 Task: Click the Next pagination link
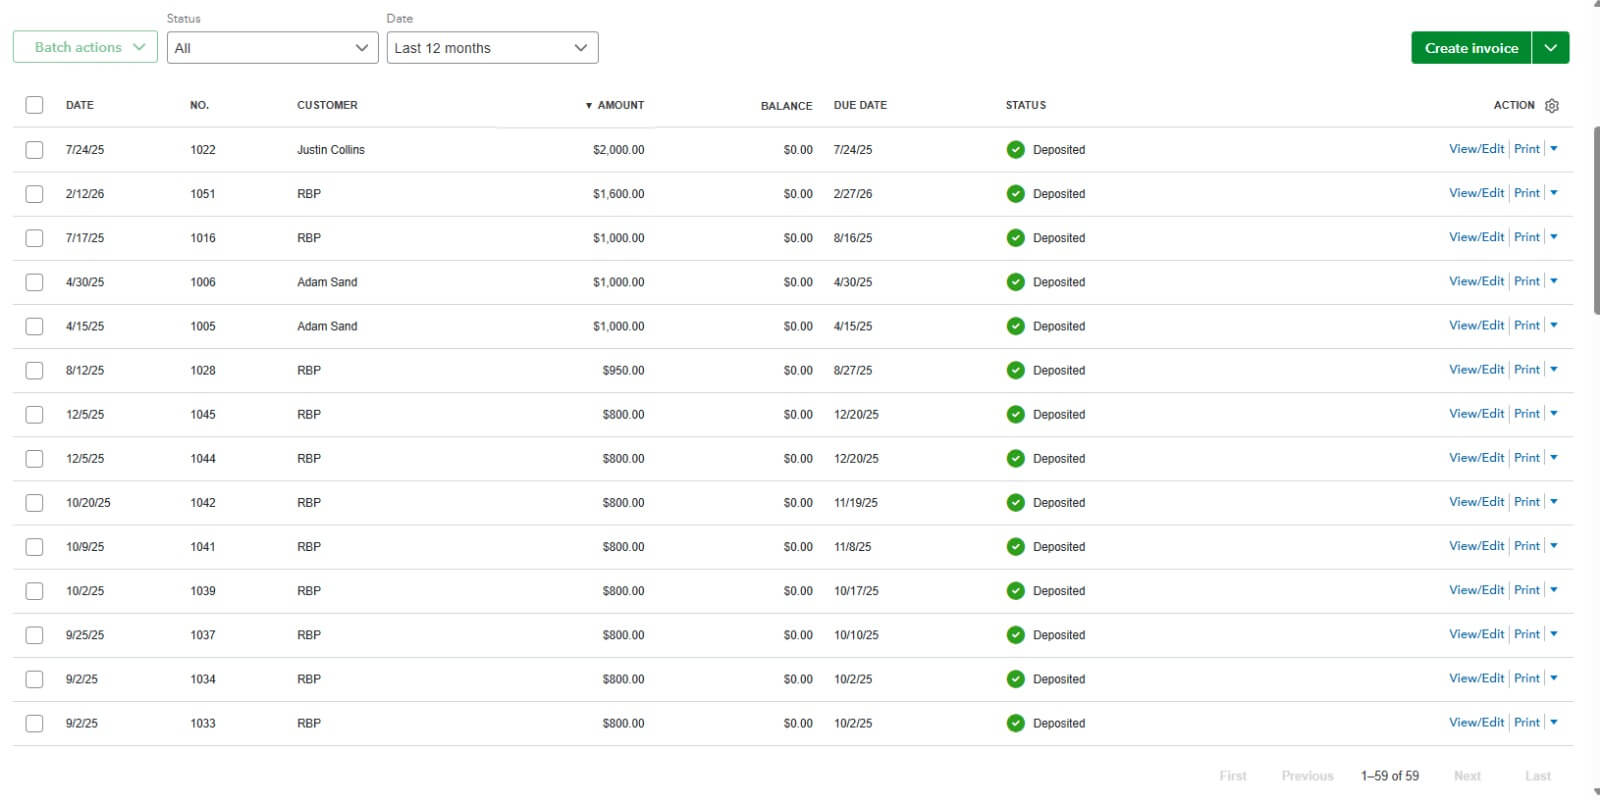(1467, 776)
